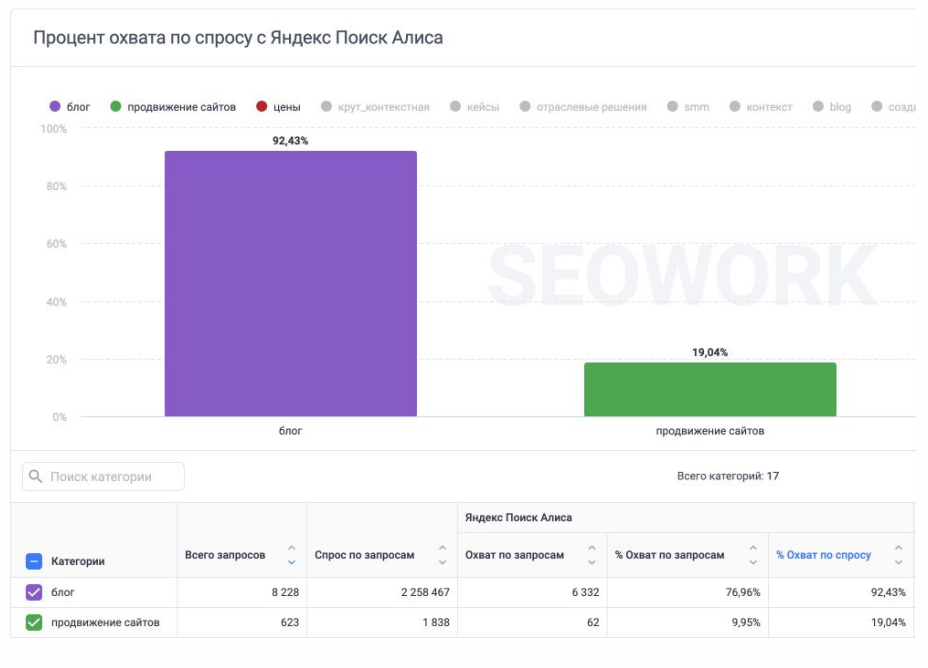This screenshot has height=668, width=928.
Task: Click the green продвижение сайтов bar
Action: pyautogui.click(x=710, y=389)
